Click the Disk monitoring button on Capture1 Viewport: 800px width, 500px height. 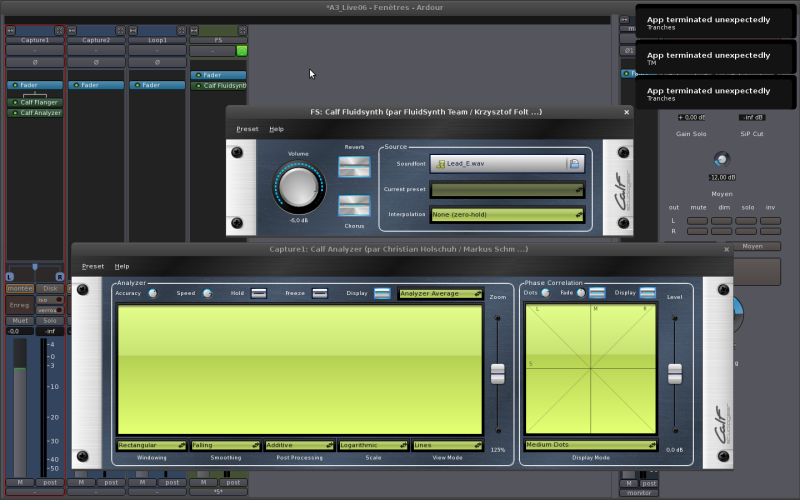[50, 288]
